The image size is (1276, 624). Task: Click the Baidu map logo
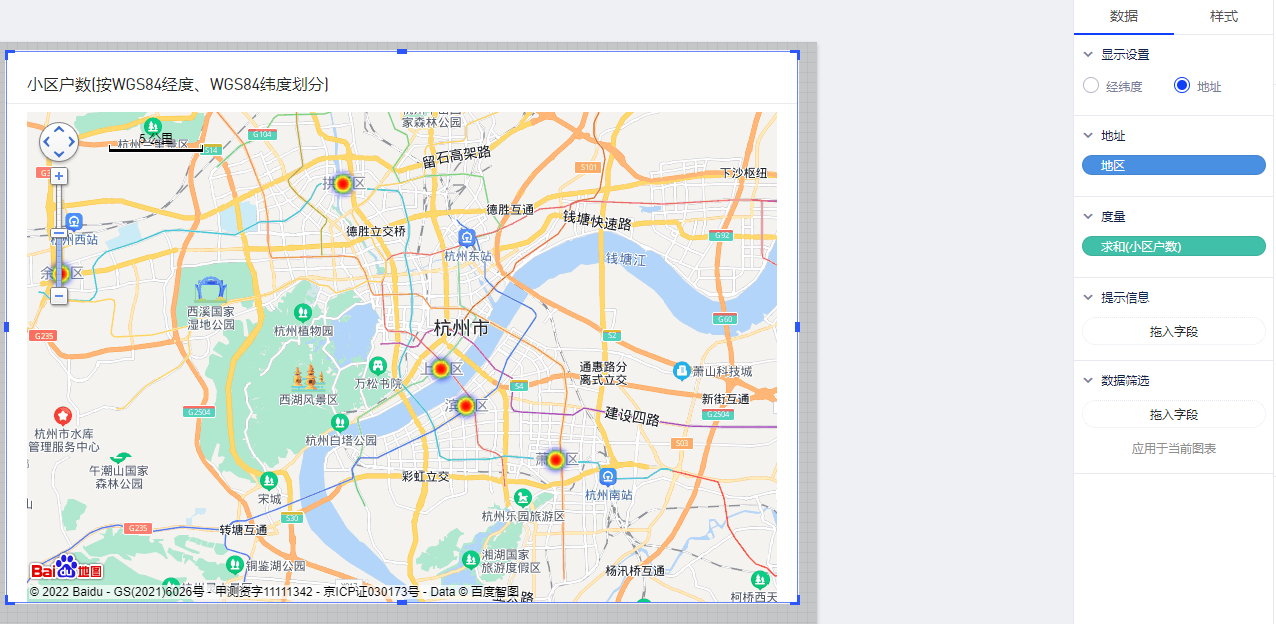[66, 569]
